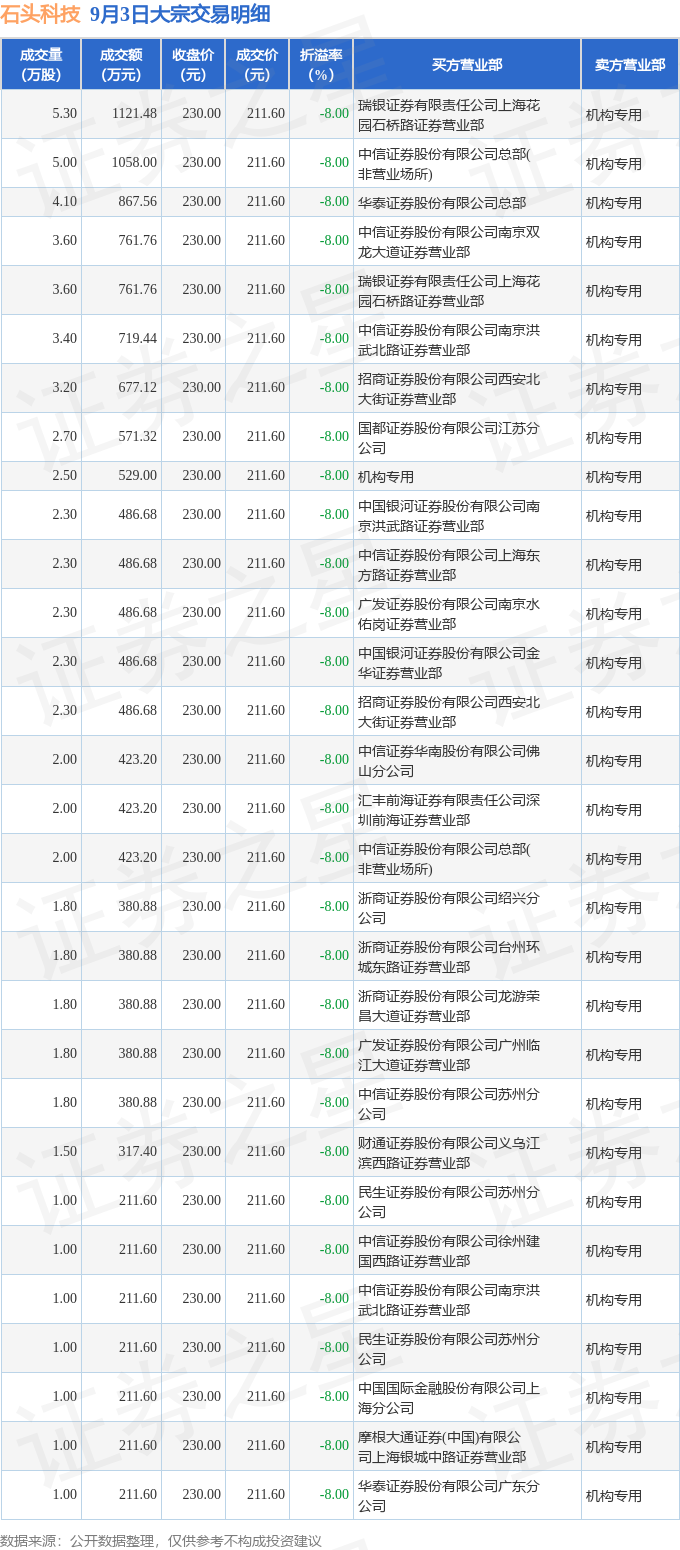Click the 成交额(万元) column header
The image size is (680, 1550).
pos(121,65)
